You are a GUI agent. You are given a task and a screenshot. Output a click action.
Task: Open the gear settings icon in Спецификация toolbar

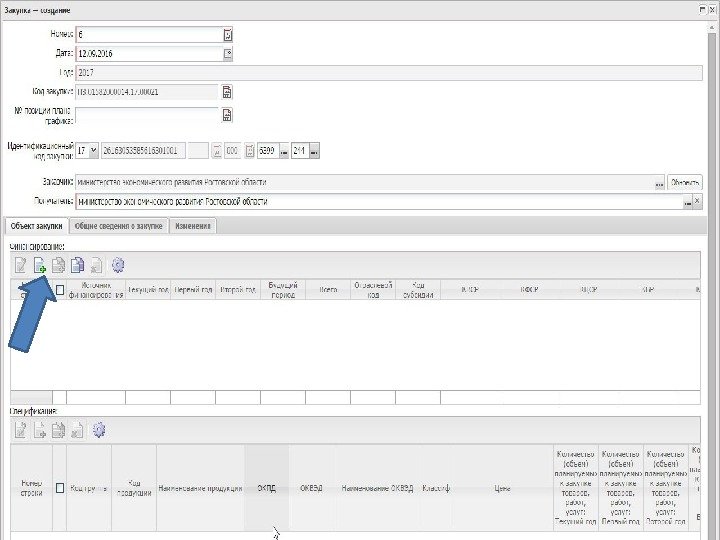coord(99,430)
